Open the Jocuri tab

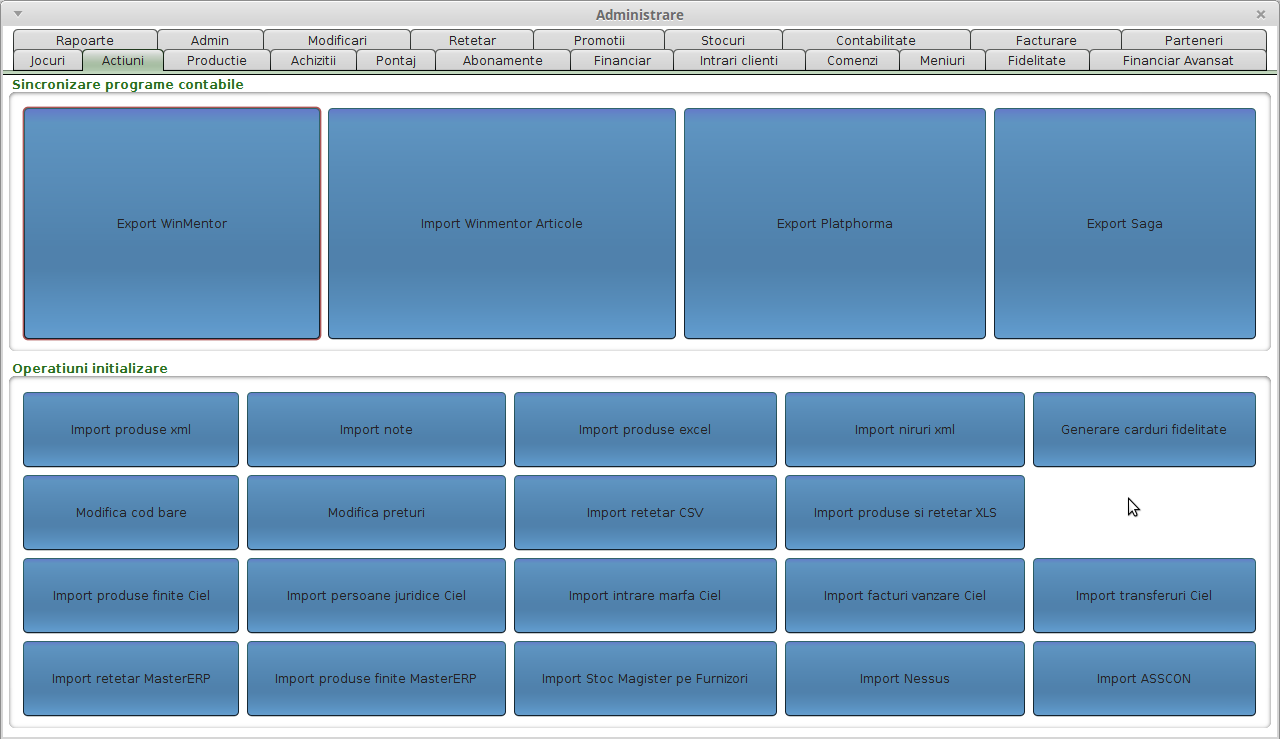point(48,60)
